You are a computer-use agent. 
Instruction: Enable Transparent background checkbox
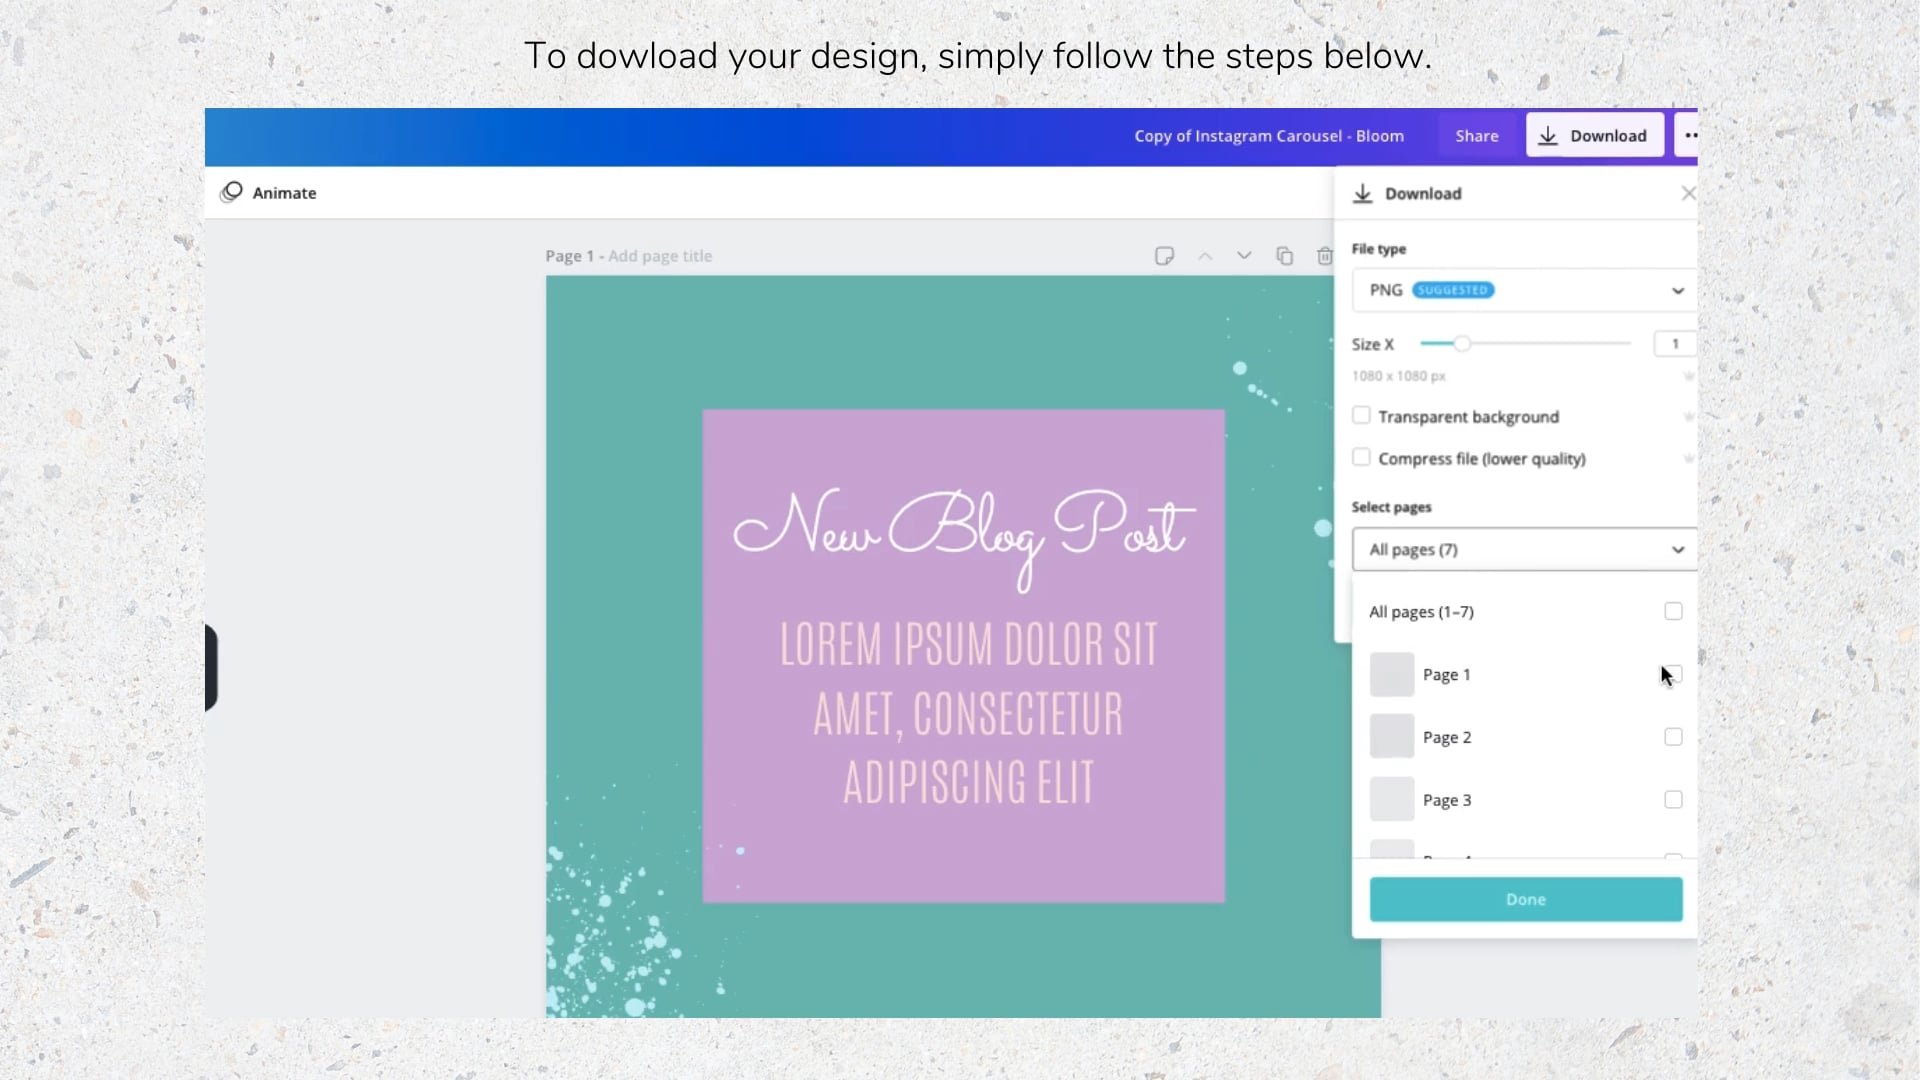tap(1361, 415)
